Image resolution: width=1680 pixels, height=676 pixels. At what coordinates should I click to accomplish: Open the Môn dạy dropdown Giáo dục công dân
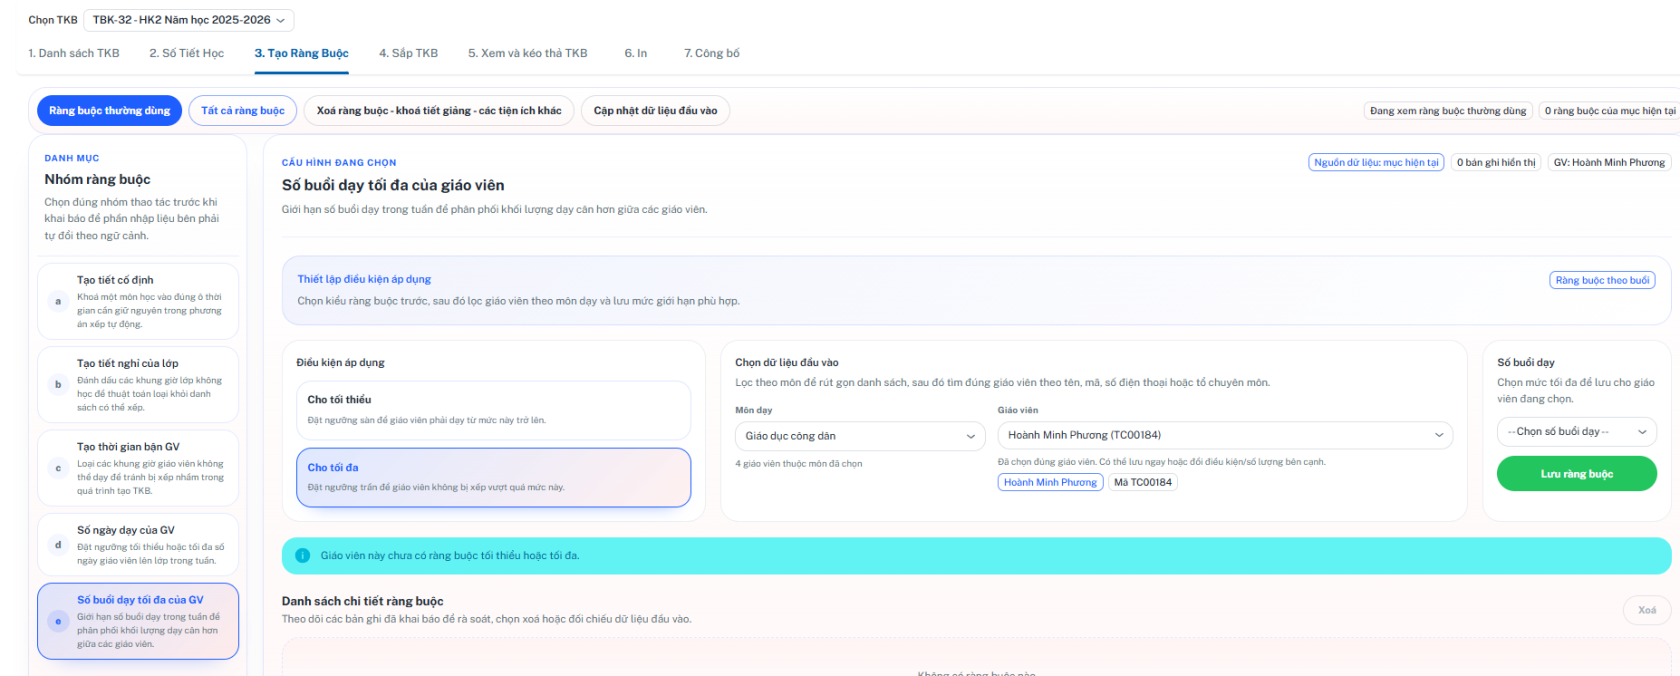(860, 436)
